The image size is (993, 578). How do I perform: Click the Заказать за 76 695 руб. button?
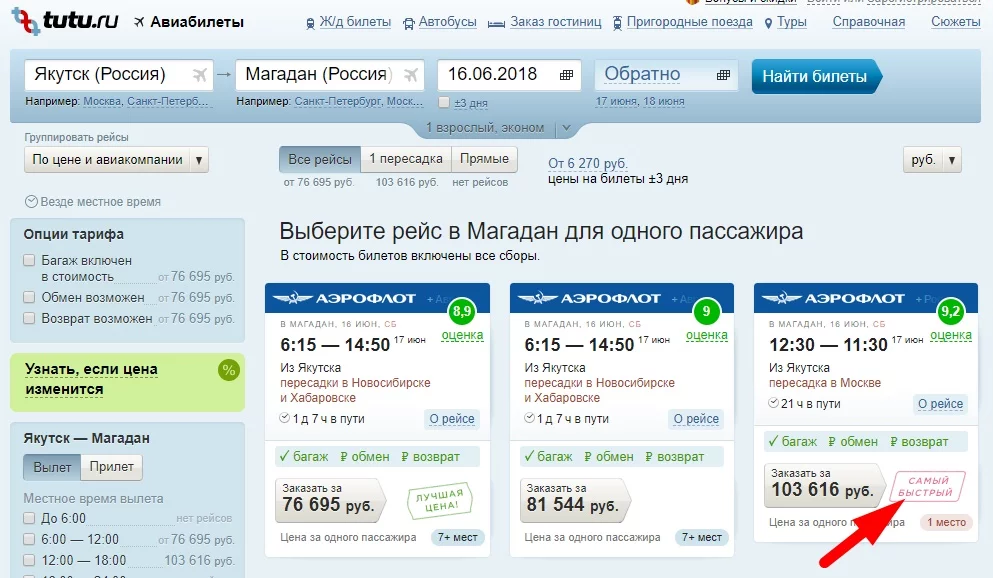pos(330,499)
